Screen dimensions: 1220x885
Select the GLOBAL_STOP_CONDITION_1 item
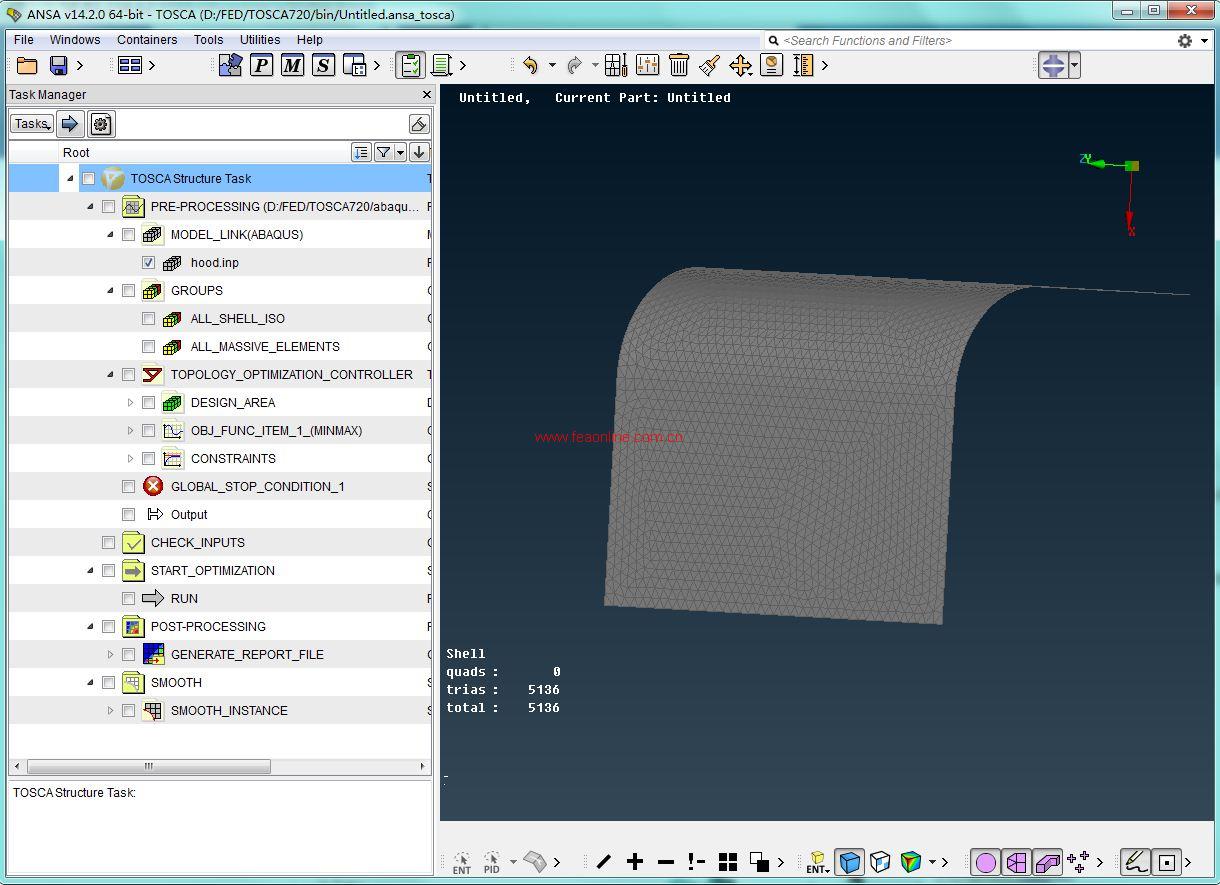point(257,487)
